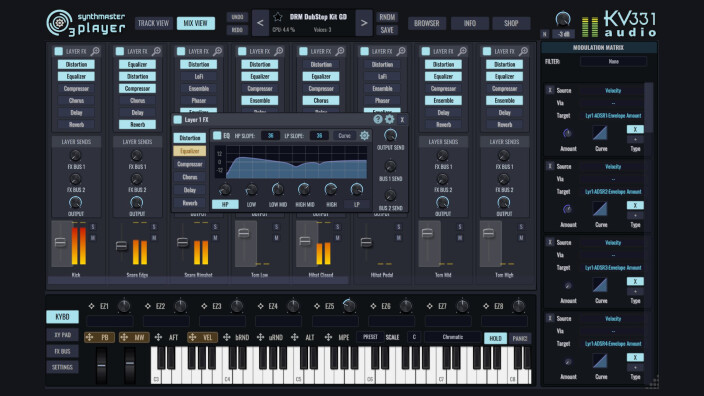Mute the Tom High channel
704x396 pixels.
pyautogui.click(x=521, y=238)
